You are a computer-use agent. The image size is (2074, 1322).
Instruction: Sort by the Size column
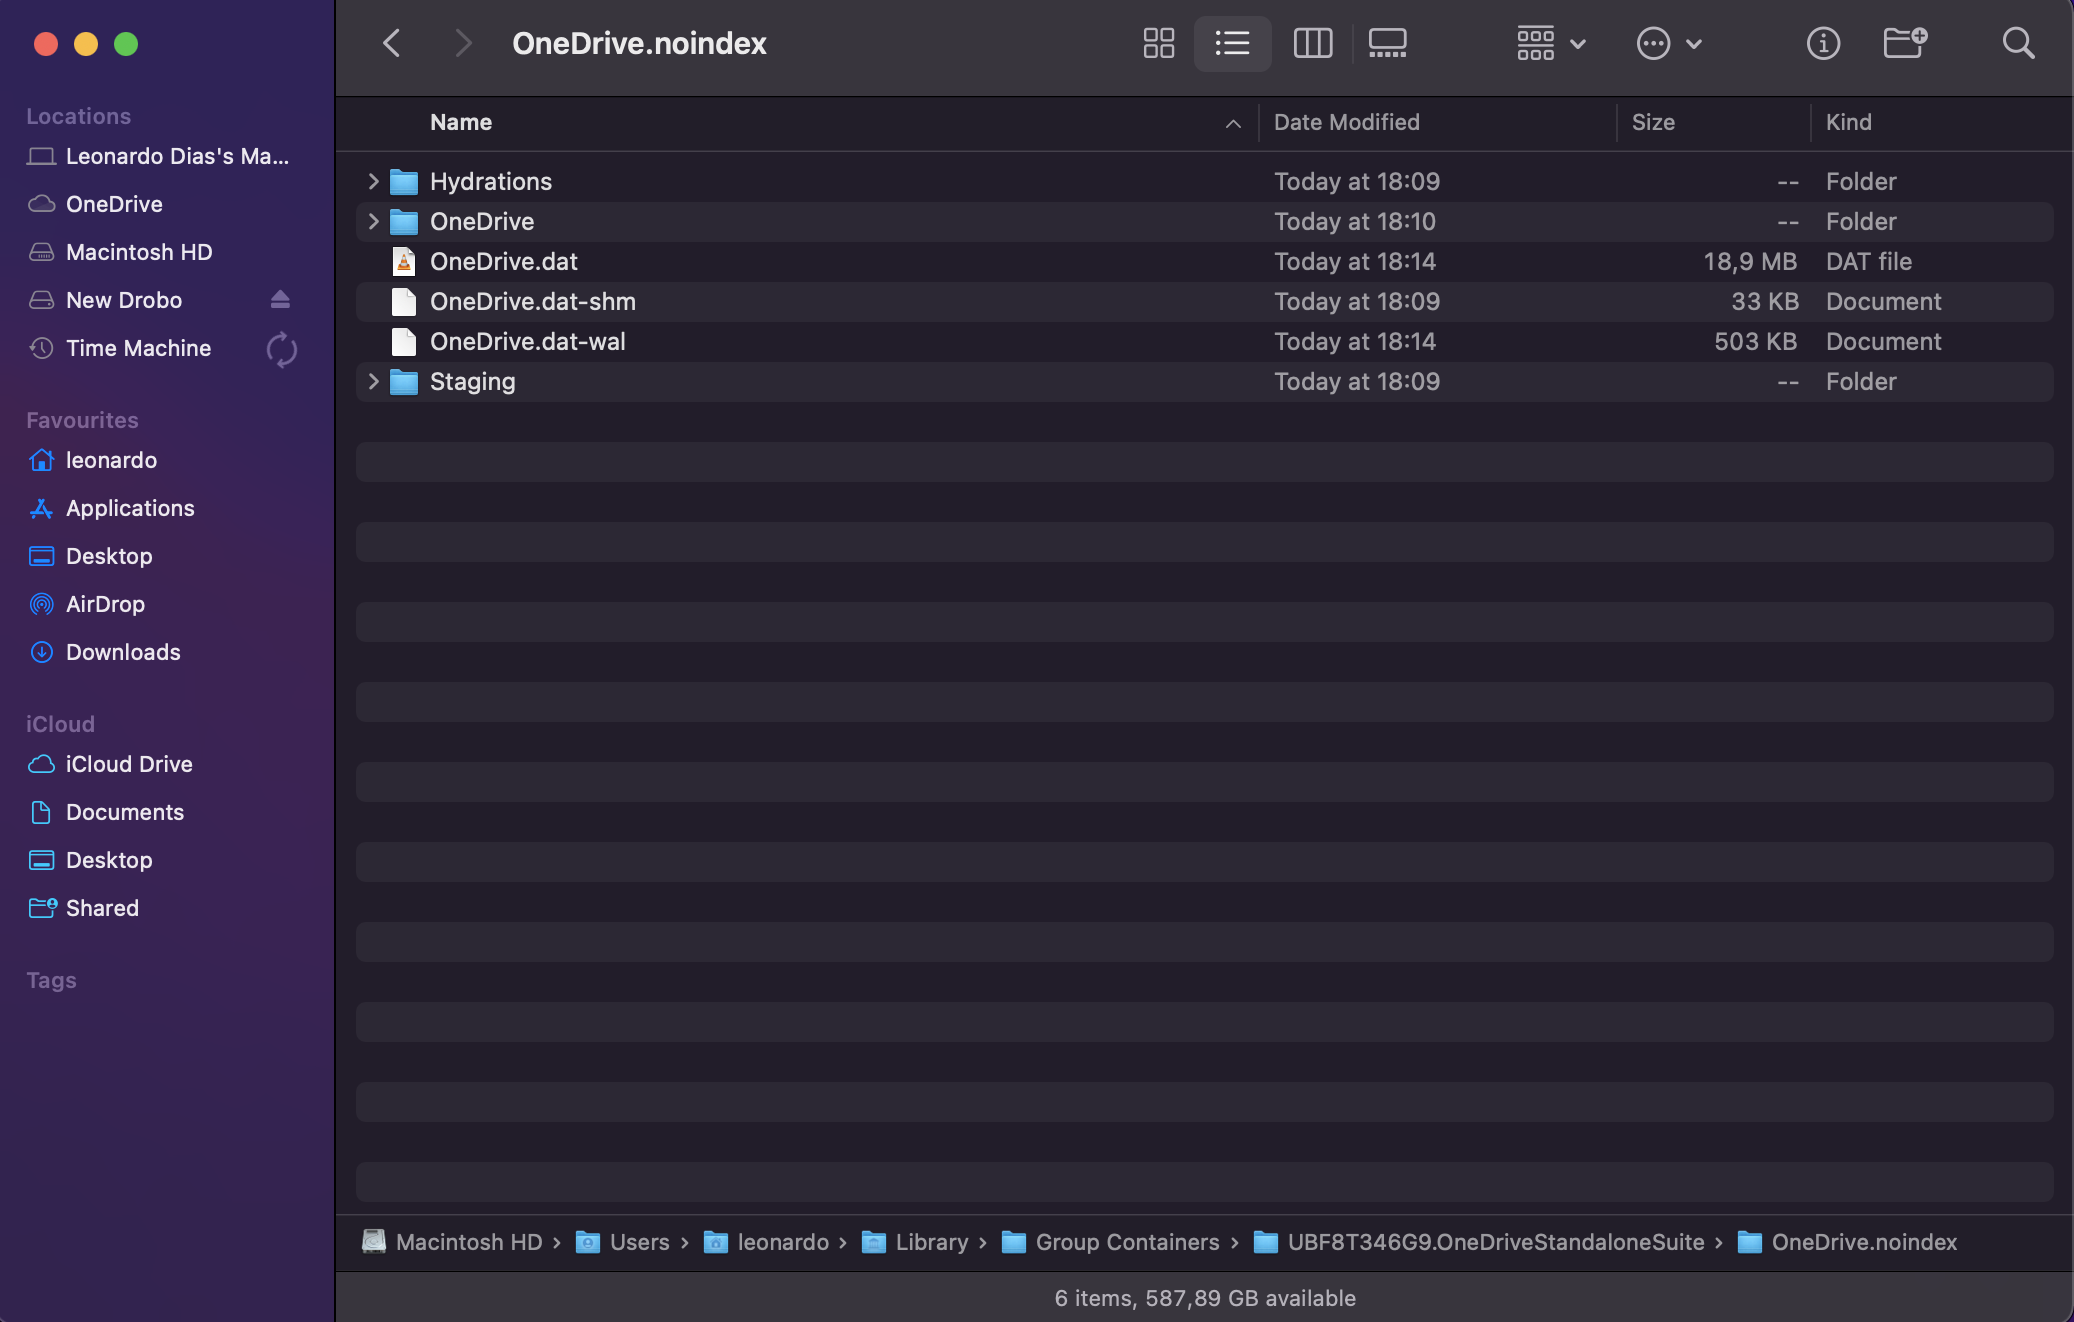1652,122
